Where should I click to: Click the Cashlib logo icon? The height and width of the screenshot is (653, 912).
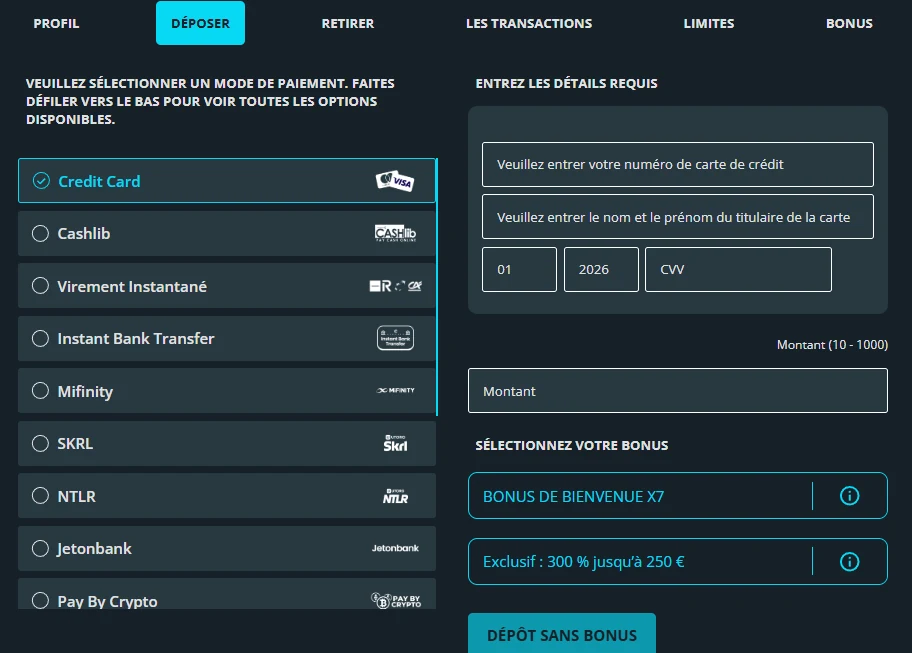pos(396,233)
